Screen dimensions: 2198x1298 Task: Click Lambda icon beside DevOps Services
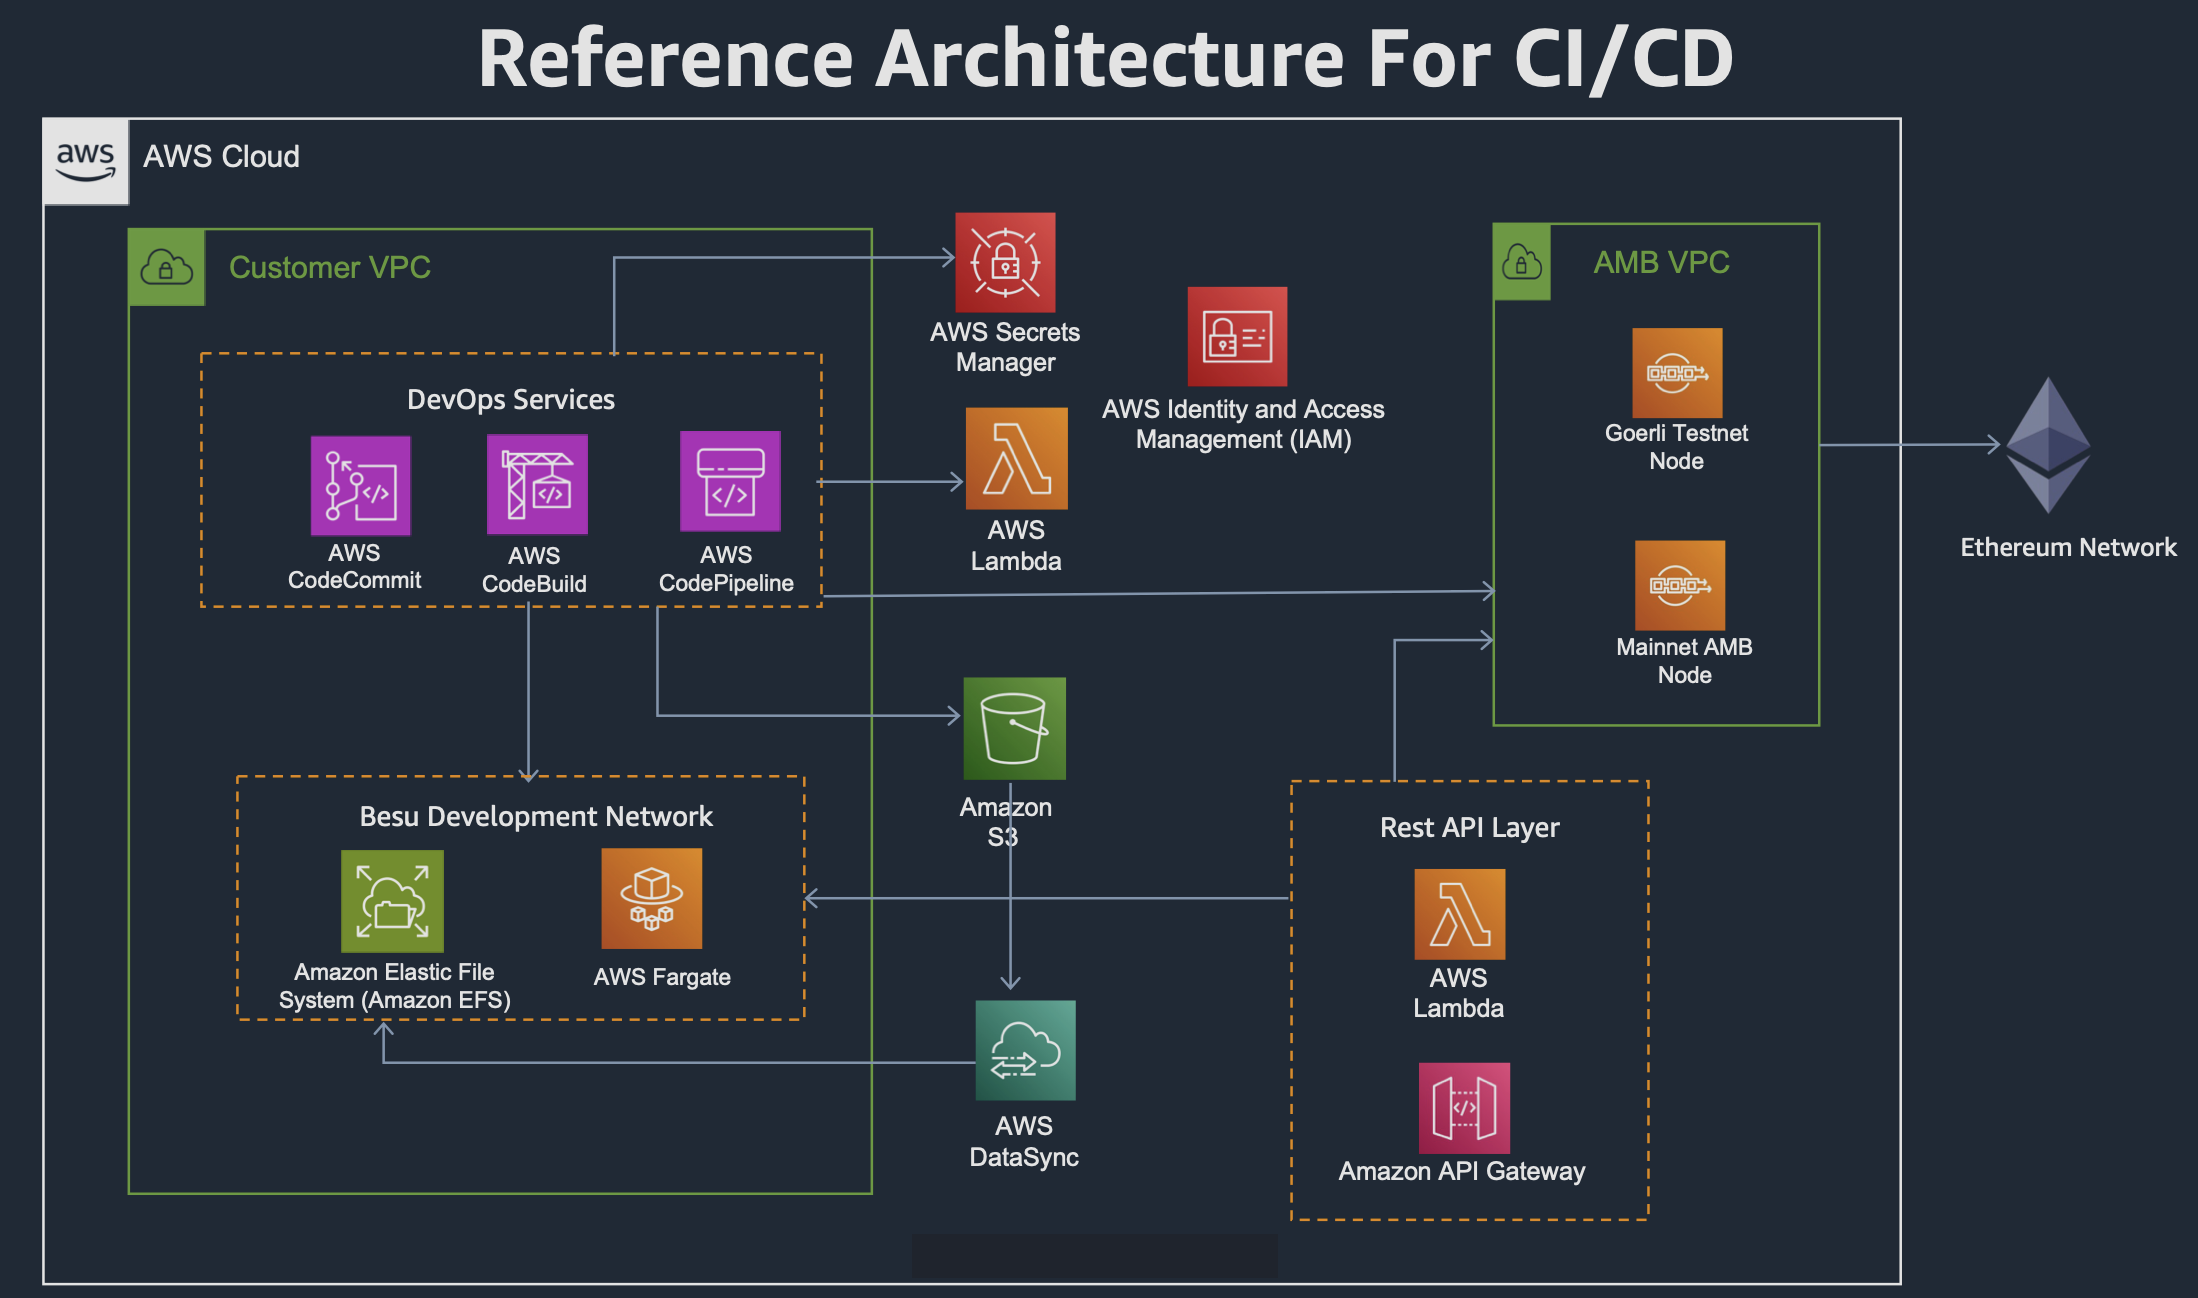click(1016, 458)
